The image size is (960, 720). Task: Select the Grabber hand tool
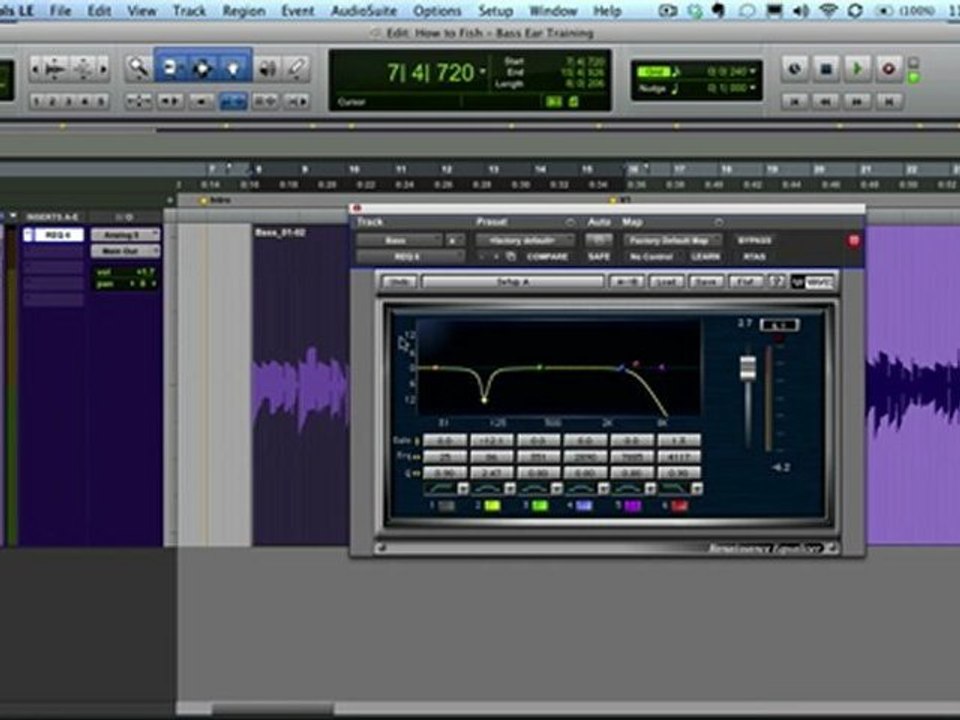234,68
